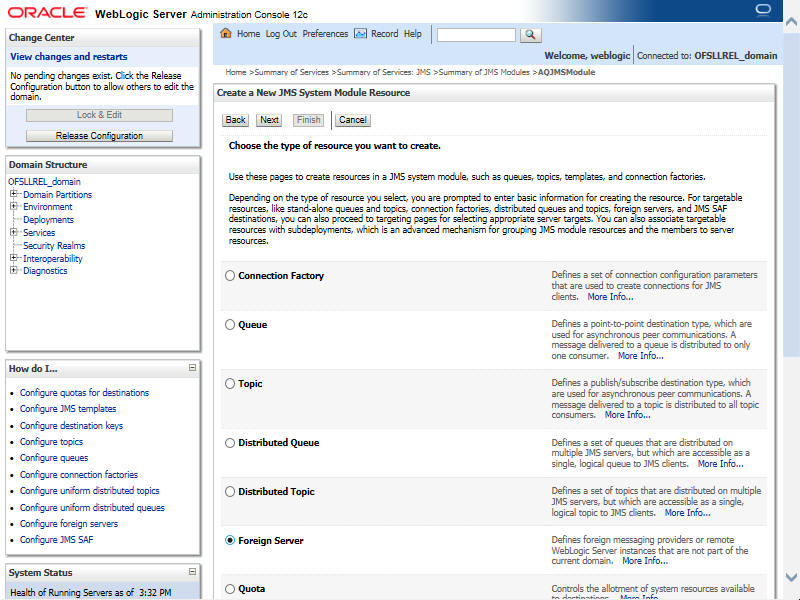The image size is (800, 600).
Task: Open Domain Partitions tree link
Action: point(58,194)
